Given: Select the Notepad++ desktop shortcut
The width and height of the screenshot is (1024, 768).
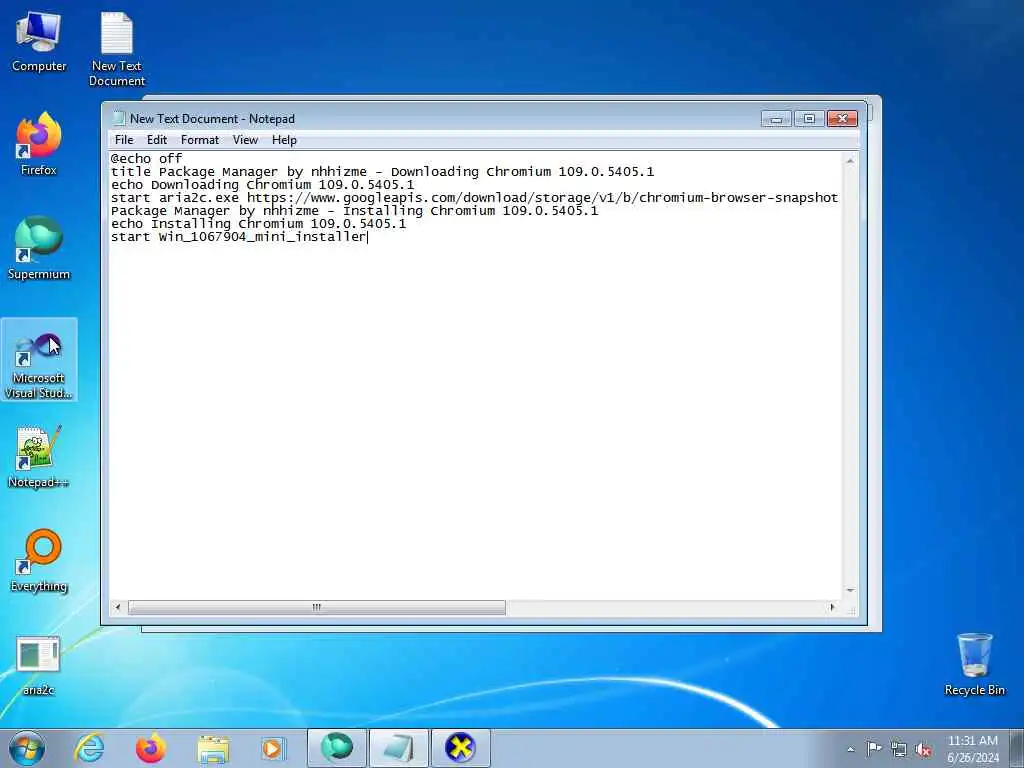Looking at the screenshot, I should click(x=39, y=457).
